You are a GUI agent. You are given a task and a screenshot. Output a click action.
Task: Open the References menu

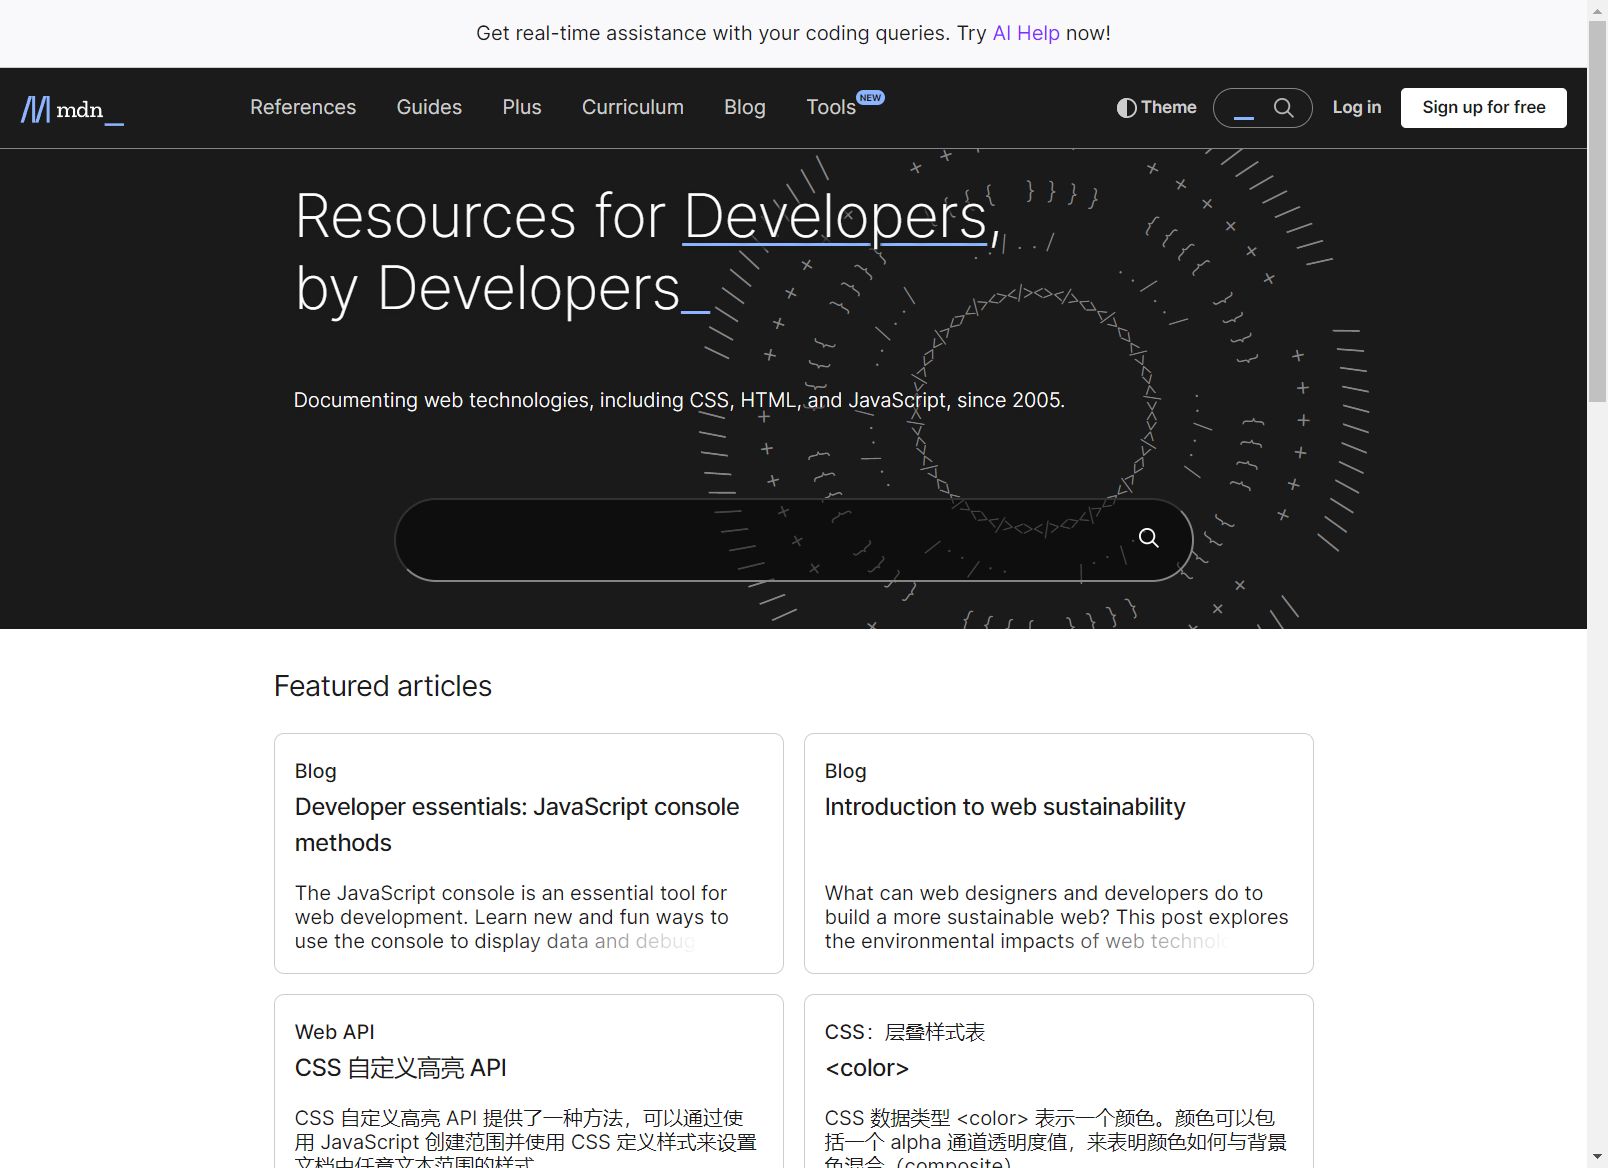click(303, 107)
